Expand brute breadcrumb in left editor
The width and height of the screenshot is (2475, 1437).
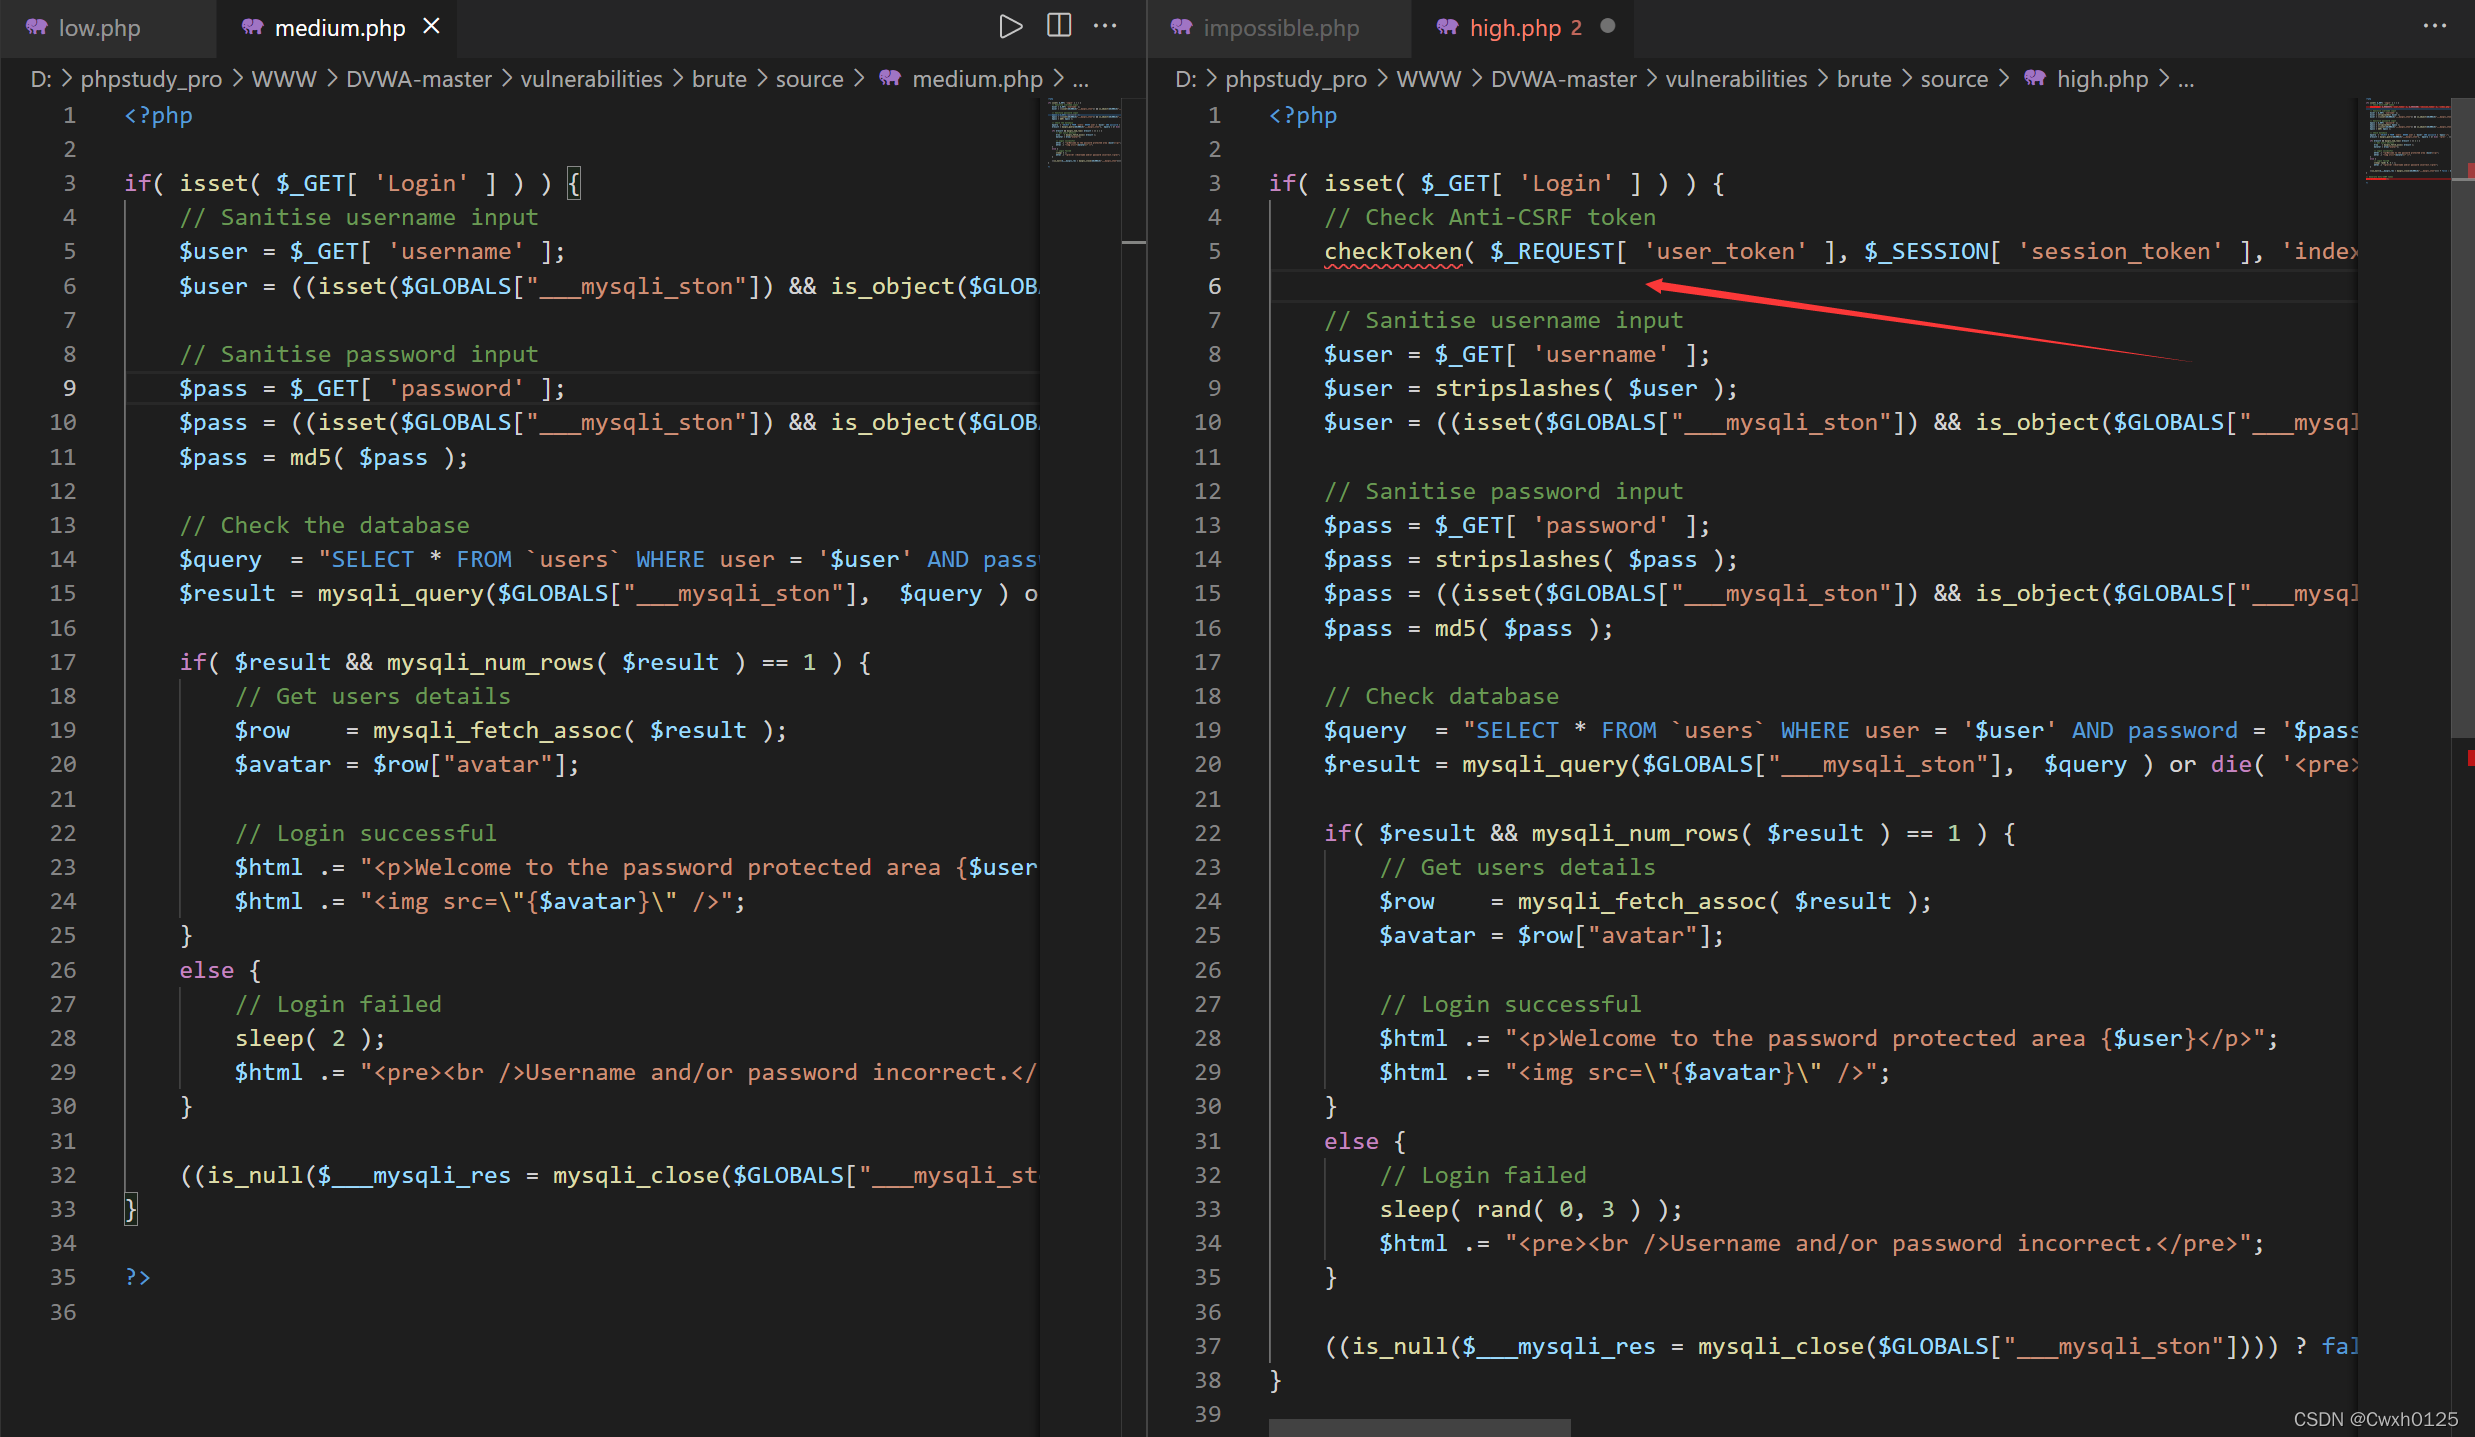point(719,79)
